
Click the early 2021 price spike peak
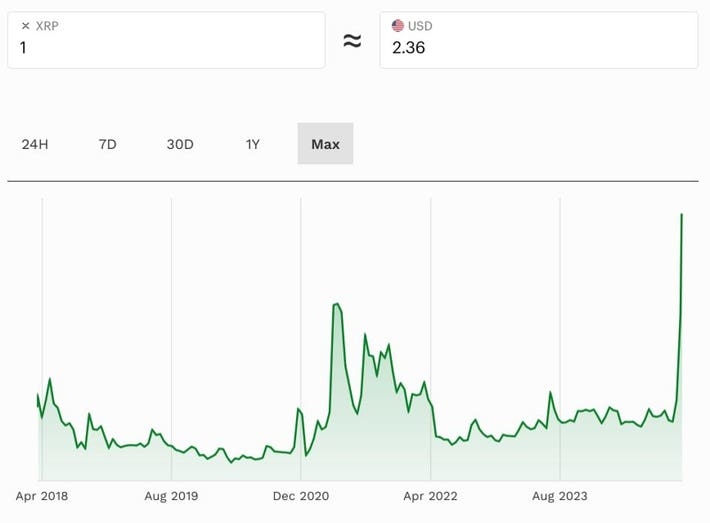[x=337, y=304]
